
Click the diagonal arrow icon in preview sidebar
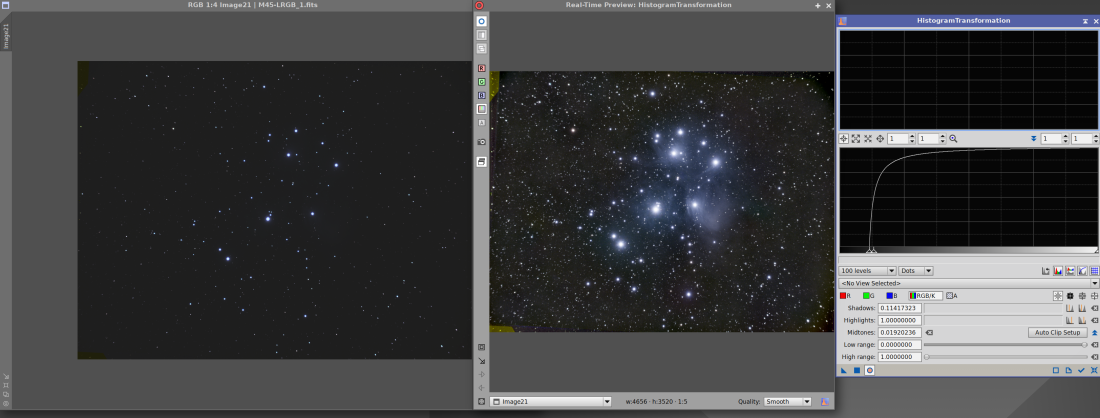[481, 360]
